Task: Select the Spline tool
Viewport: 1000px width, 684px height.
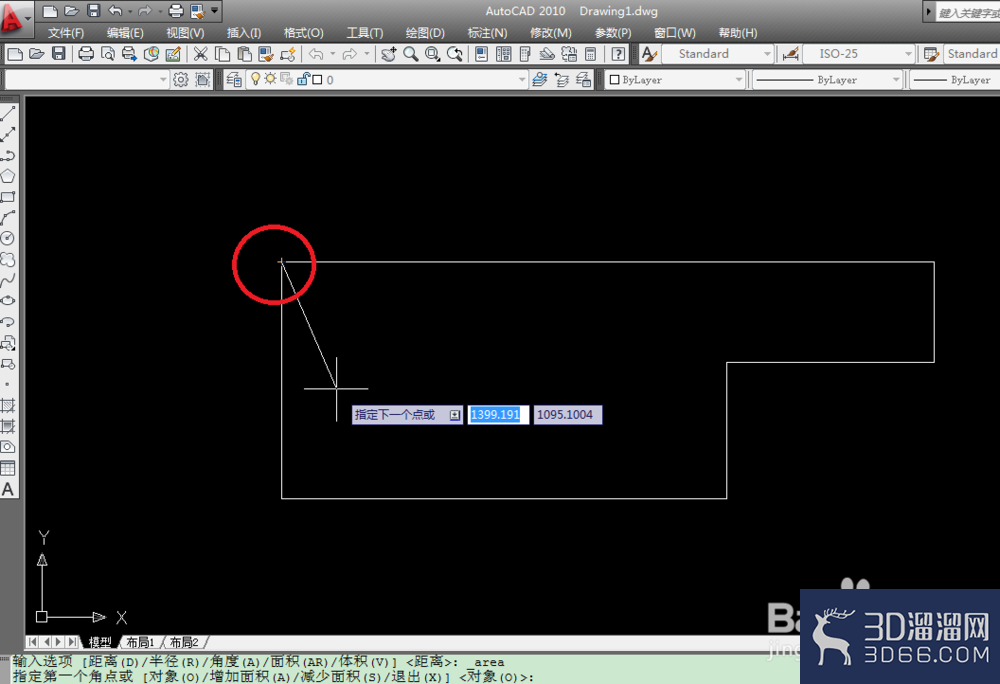Action: 8,280
